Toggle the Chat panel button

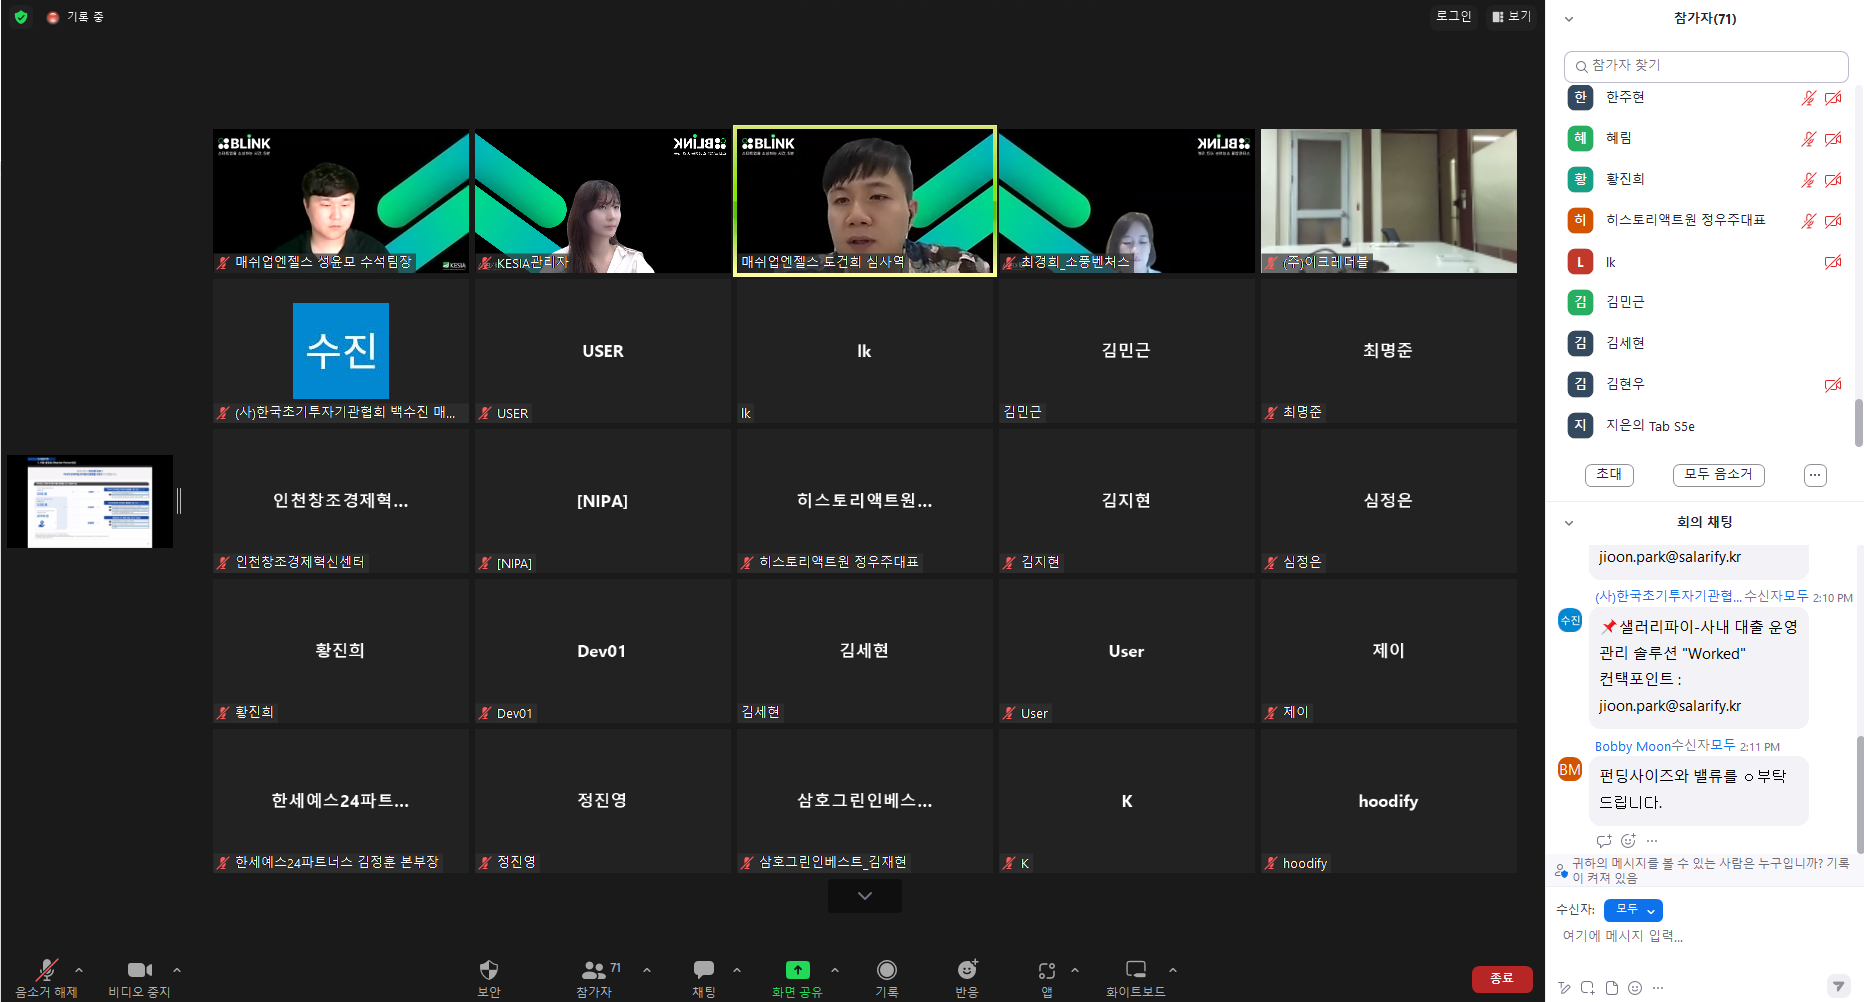pyautogui.click(x=704, y=971)
